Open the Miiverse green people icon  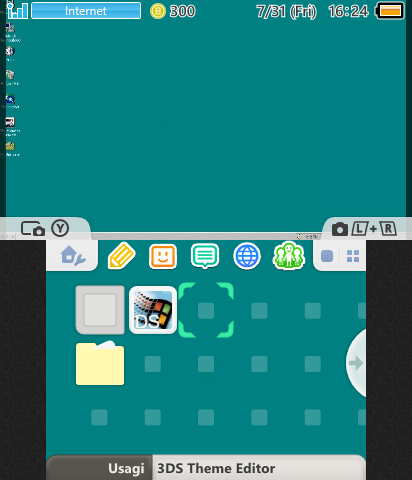(289, 256)
